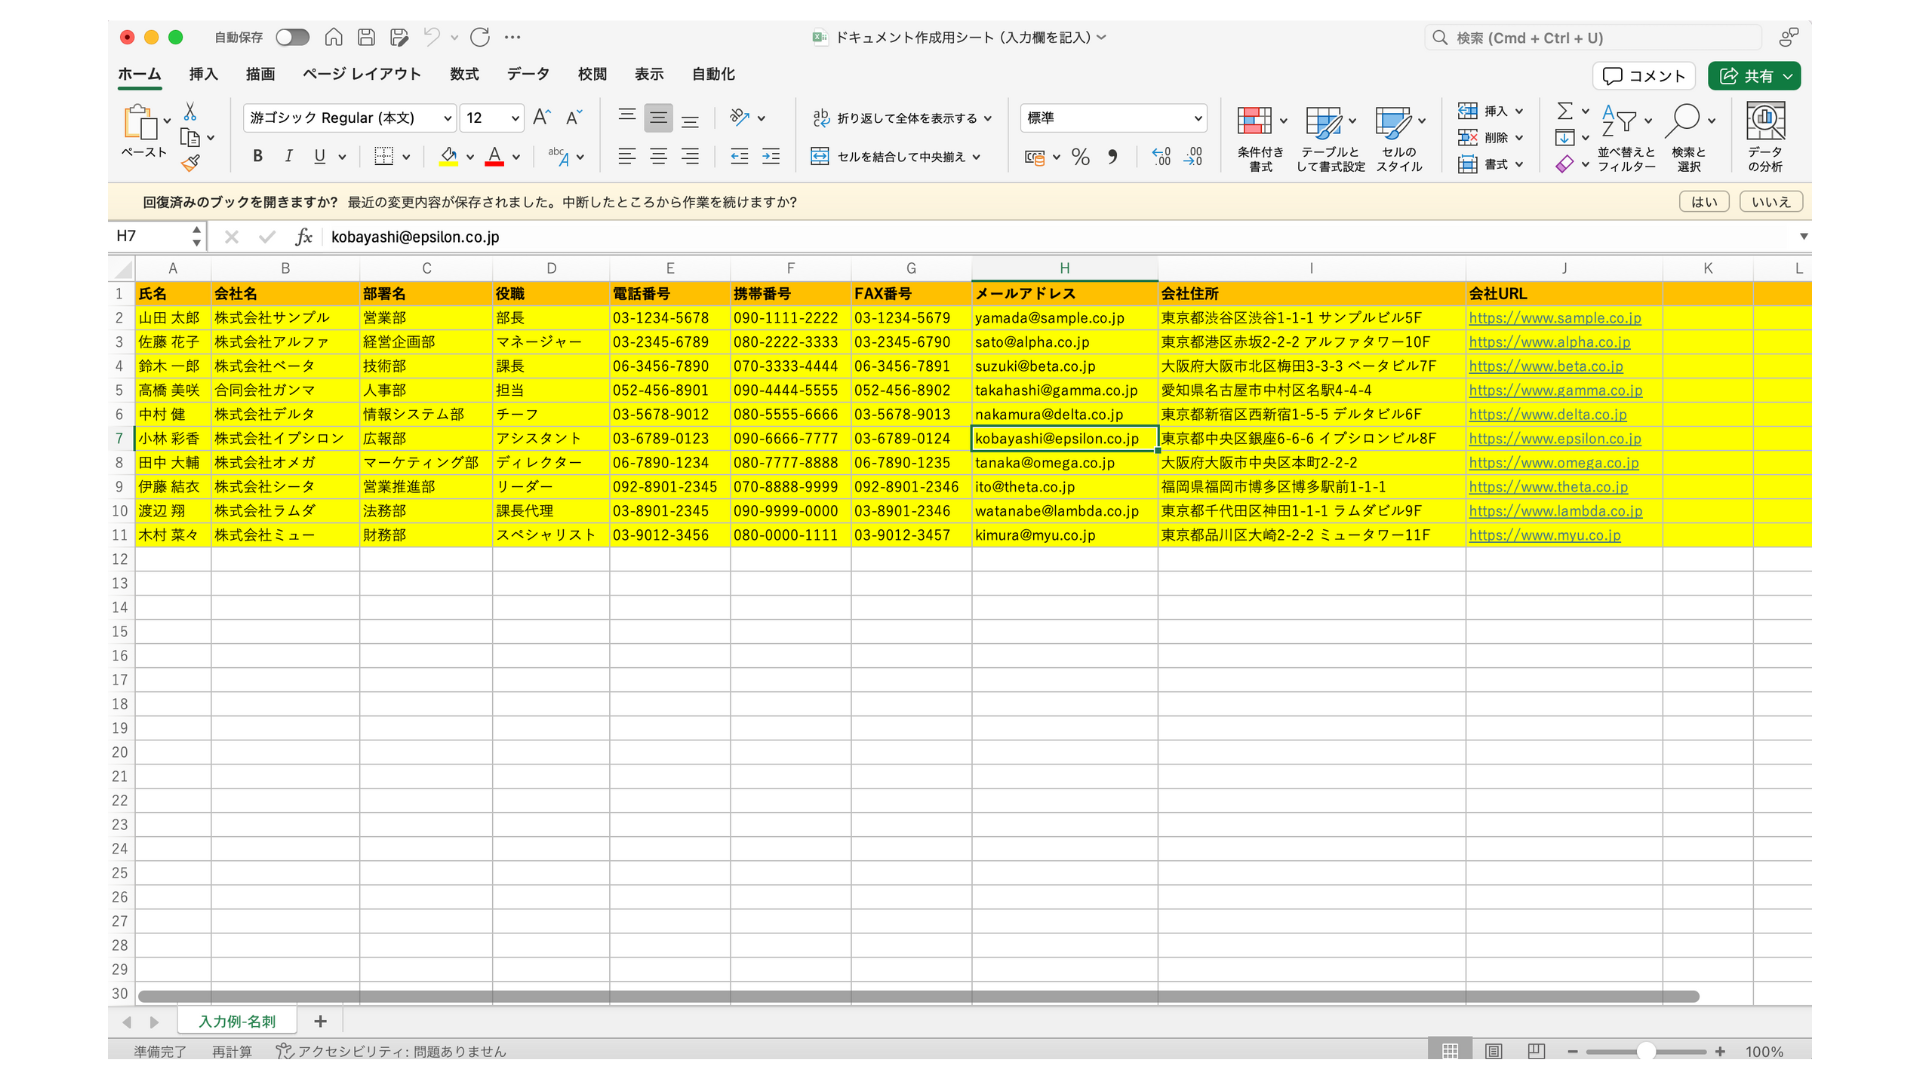Toggle bold formatting button
This screenshot has height=1080, width=1920.
(257, 156)
